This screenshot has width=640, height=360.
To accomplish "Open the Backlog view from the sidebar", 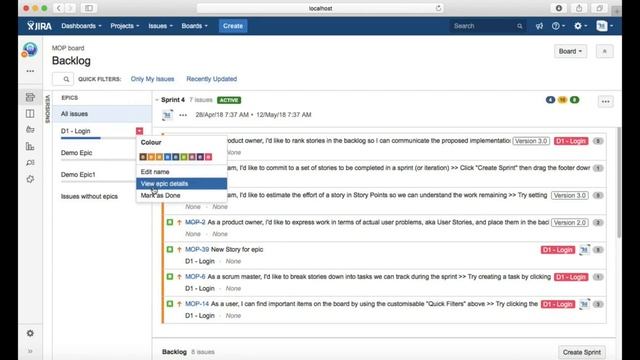I will [30, 97].
